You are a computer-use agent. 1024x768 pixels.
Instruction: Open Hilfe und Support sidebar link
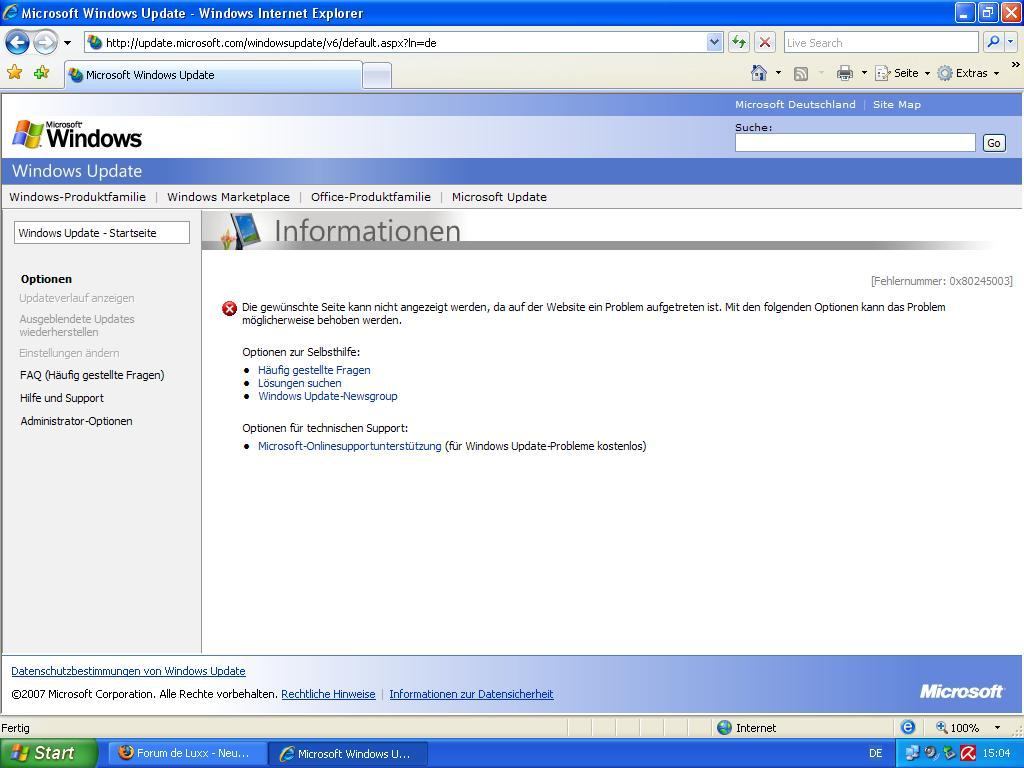(x=62, y=398)
